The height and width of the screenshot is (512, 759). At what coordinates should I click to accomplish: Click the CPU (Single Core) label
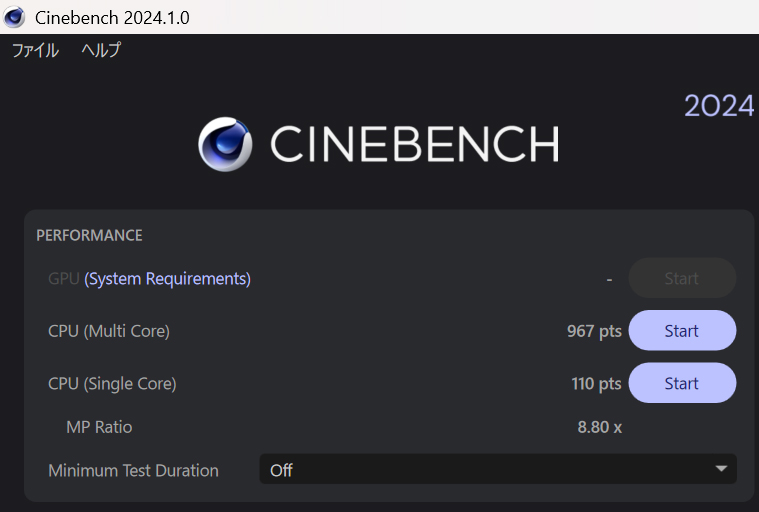pos(112,384)
